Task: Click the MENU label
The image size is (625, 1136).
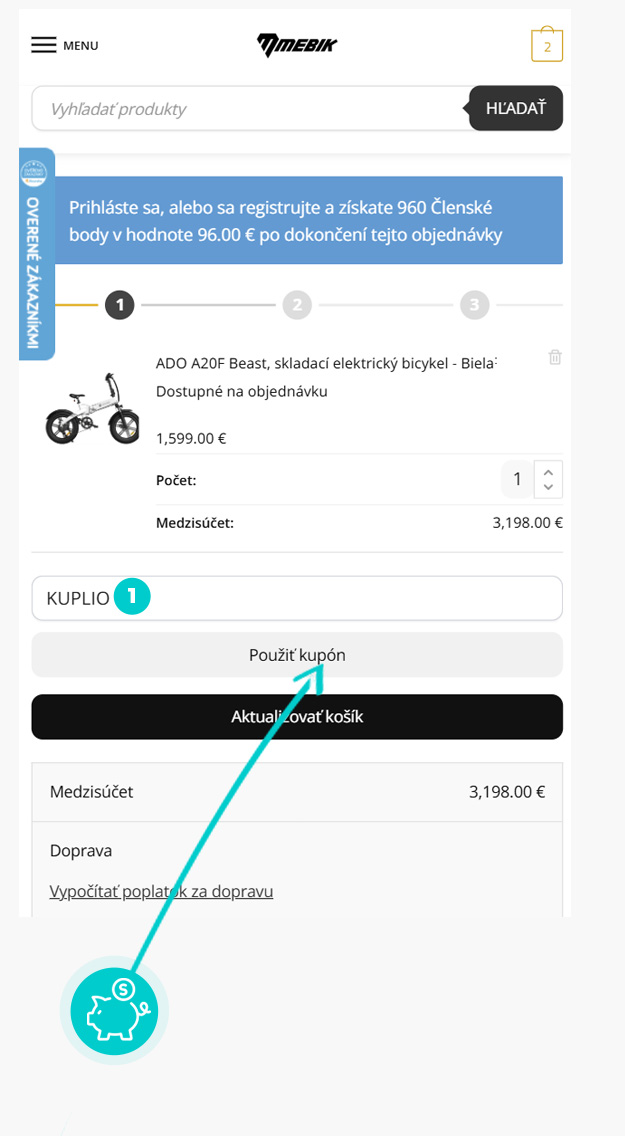Action: (x=80, y=46)
